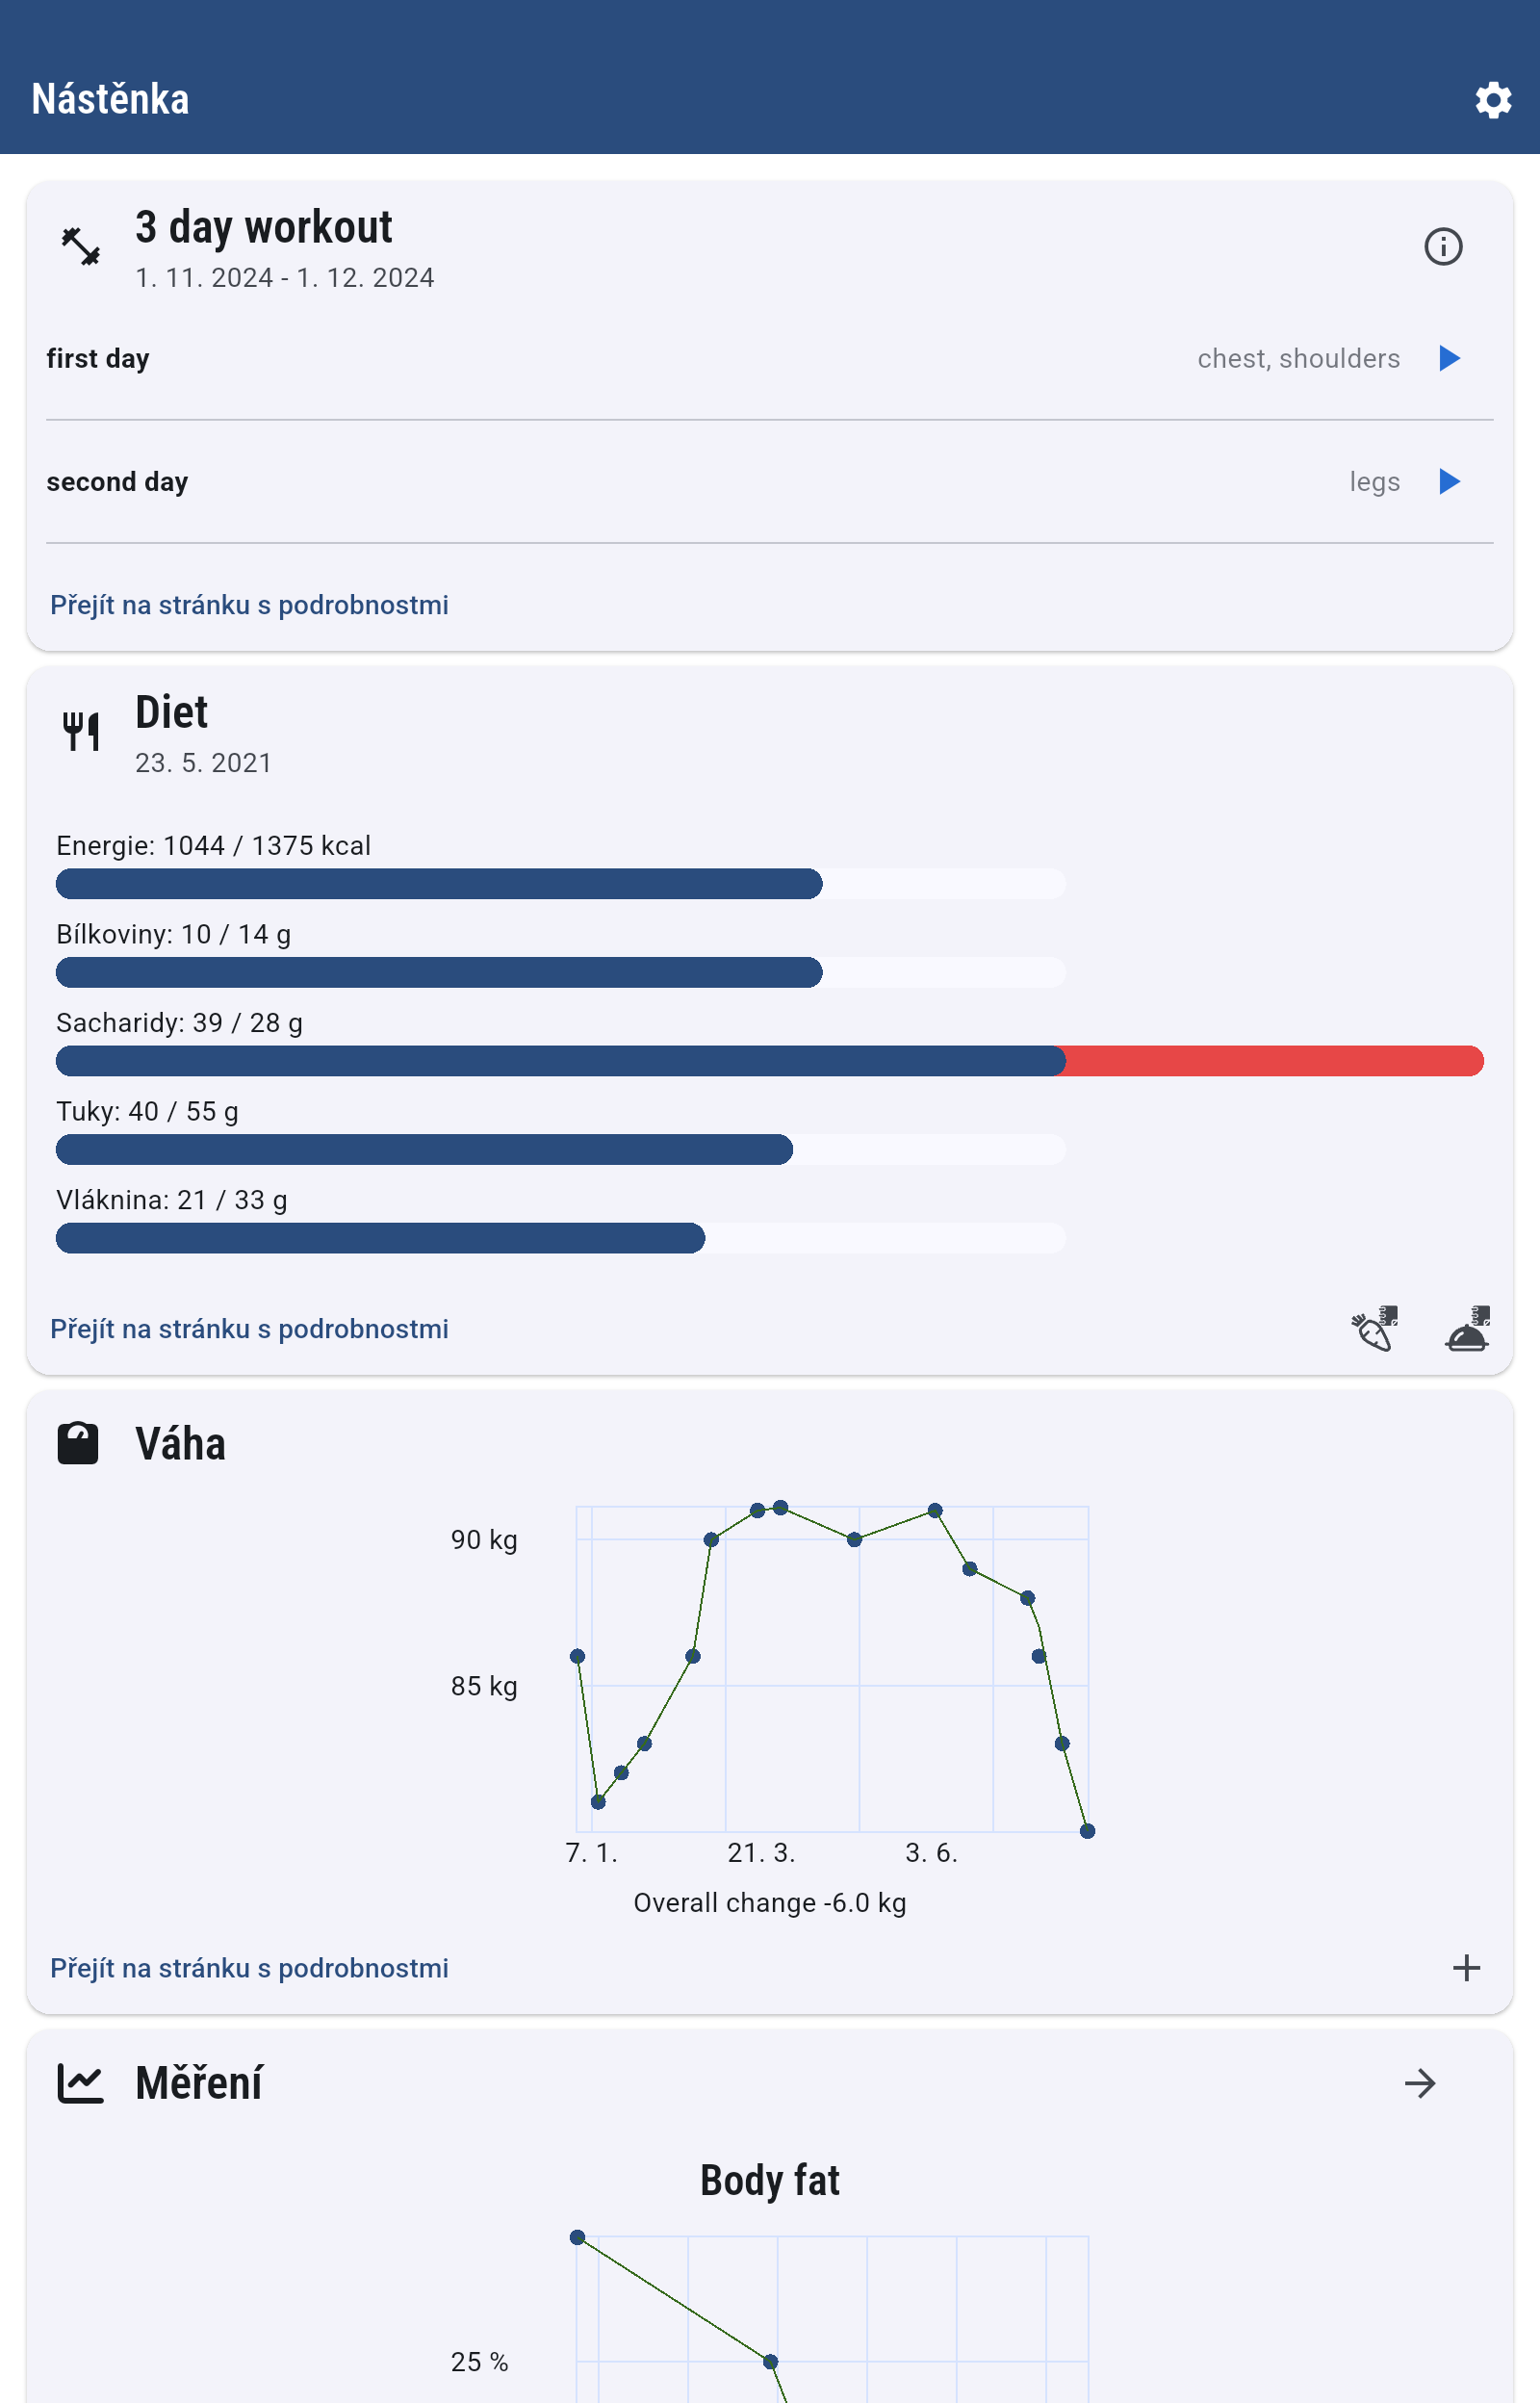Start the first day workout
Screen dimensions: 1540x2403
tap(1449, 358)
